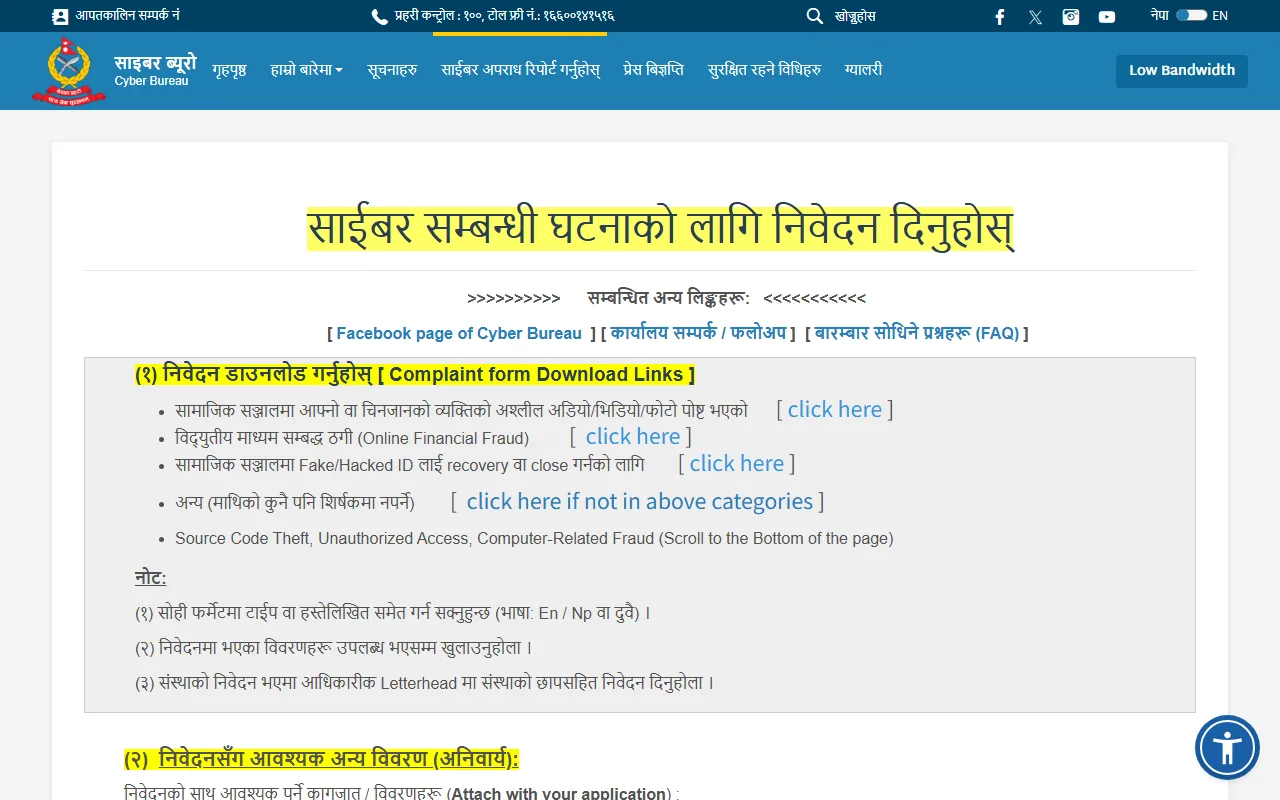This screenshot has width=1280, height=800.
Task: Click the प्रहरी कन्ट्रोल toll free number text
Action: (x=504, y=16)
